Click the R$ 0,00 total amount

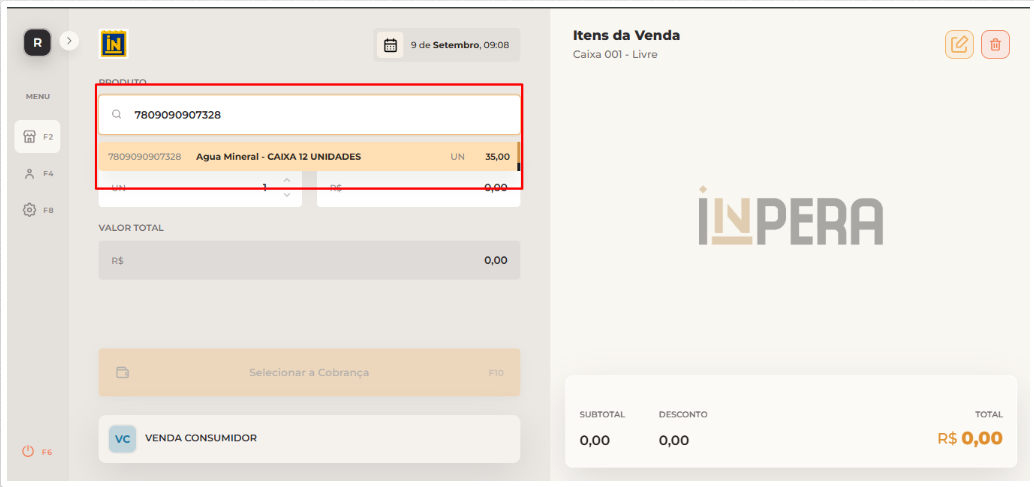click(970, 438)
